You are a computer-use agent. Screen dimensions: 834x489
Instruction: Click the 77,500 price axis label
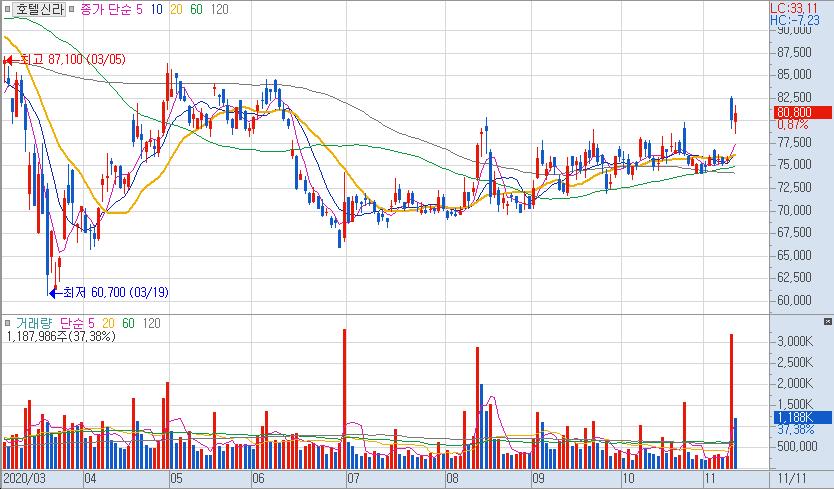click(x=794, y=142)
